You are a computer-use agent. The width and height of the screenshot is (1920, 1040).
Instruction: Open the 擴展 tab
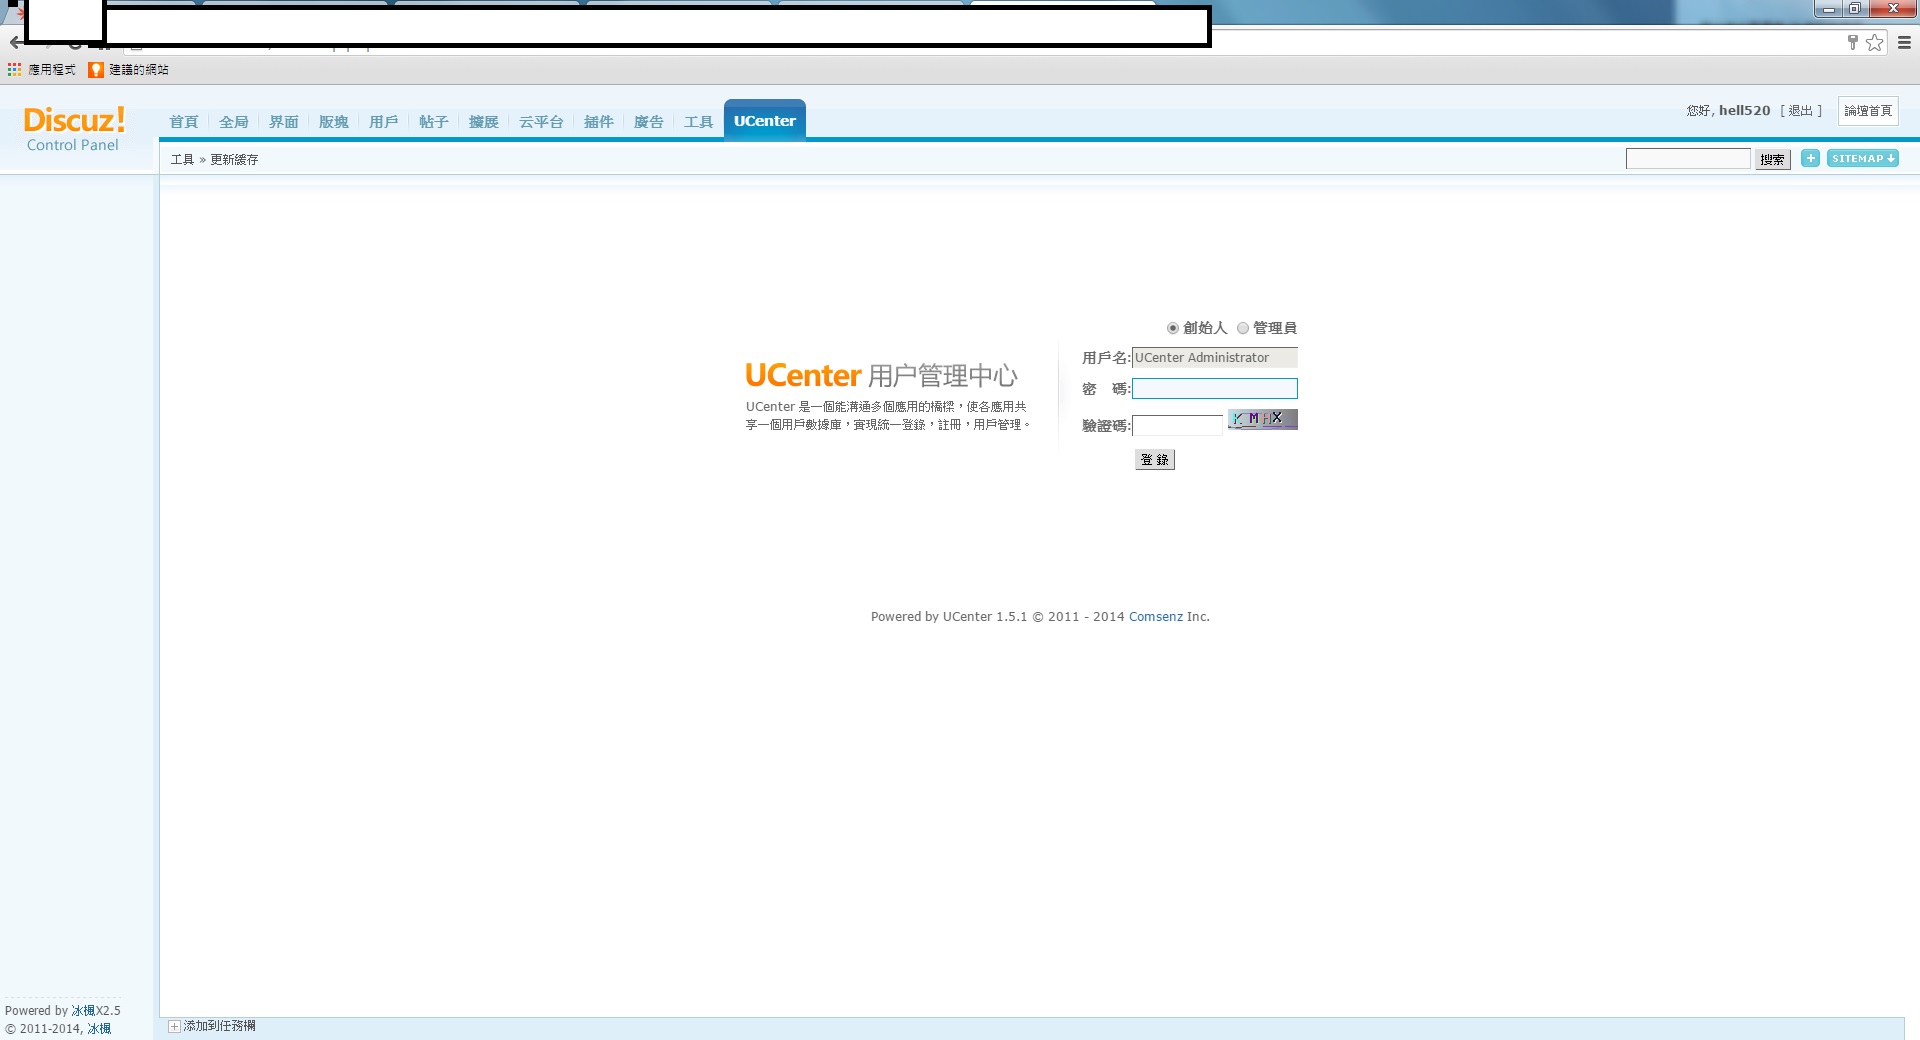tap(484, 122)
